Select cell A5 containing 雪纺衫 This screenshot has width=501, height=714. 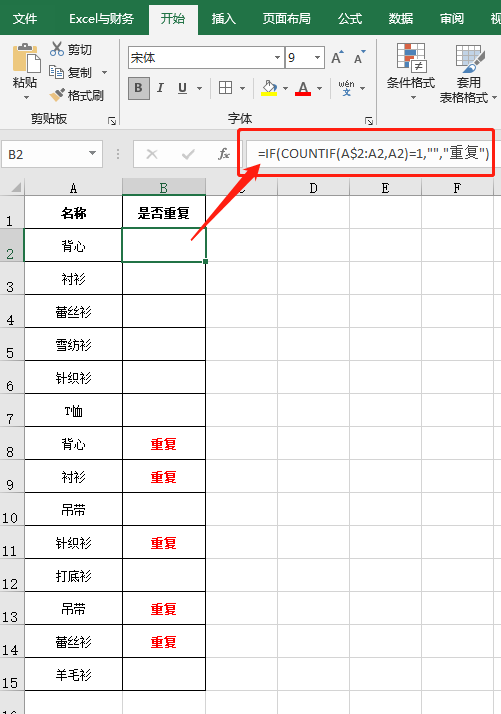coord(73,345)
